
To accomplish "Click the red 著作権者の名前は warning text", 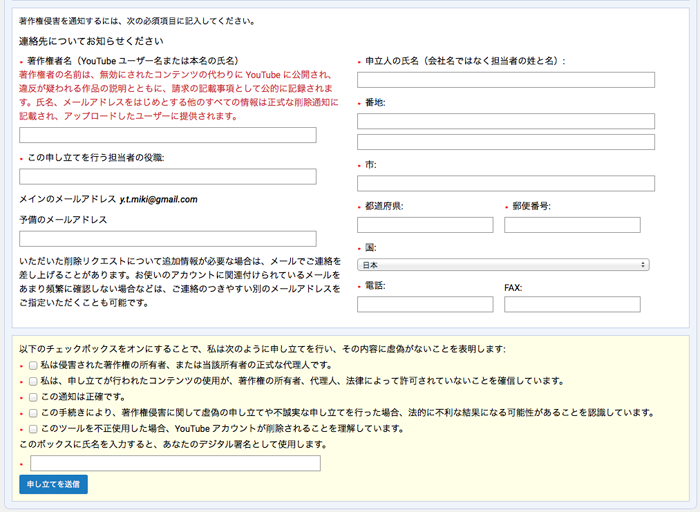I will pos(179,96).
